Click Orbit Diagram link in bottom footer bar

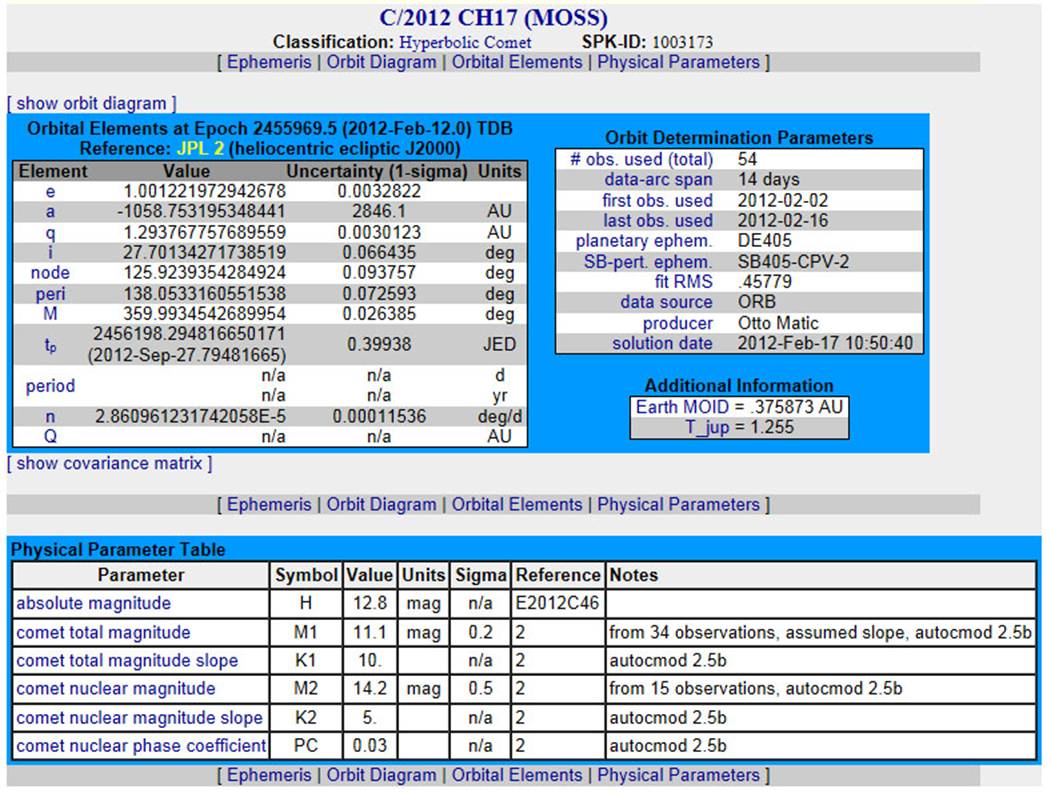(x=381, y=775)
